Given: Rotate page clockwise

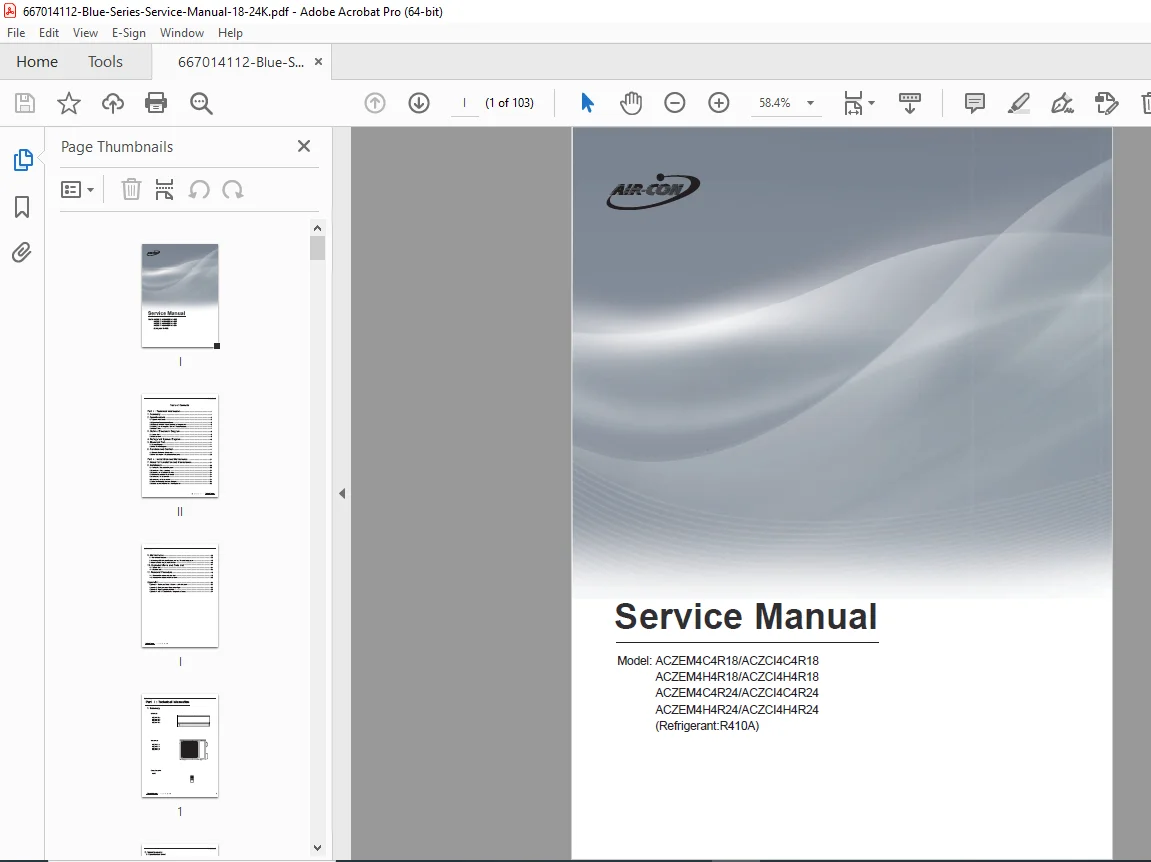Looking at the screenshot, I should pos(233,190).
